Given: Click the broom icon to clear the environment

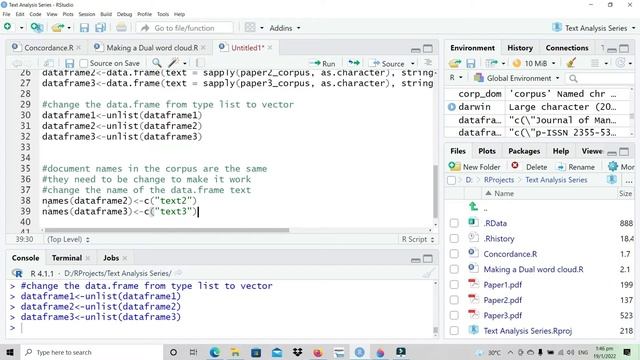Looking at the screenshot, I should tap(571, 63).
